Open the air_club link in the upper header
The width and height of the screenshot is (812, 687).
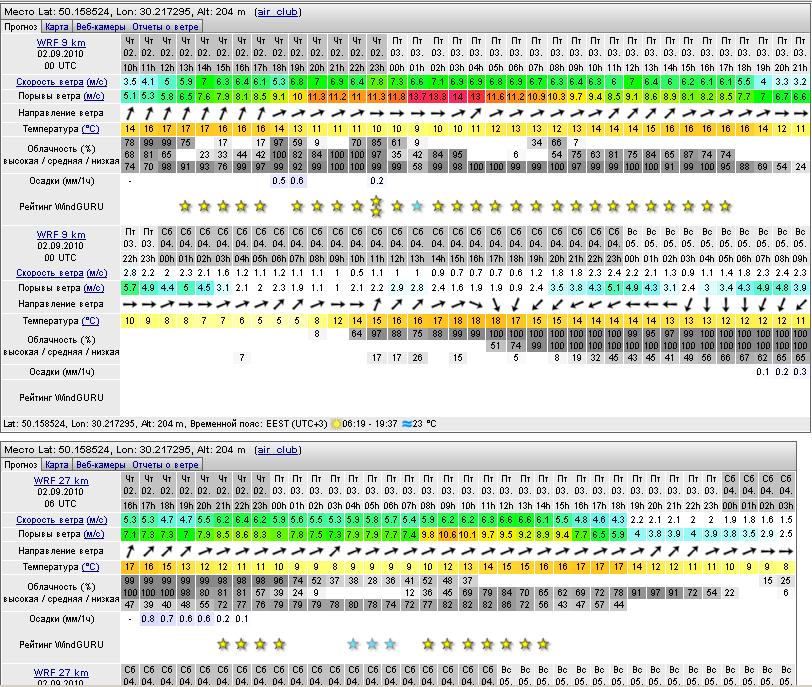point(279,11)
